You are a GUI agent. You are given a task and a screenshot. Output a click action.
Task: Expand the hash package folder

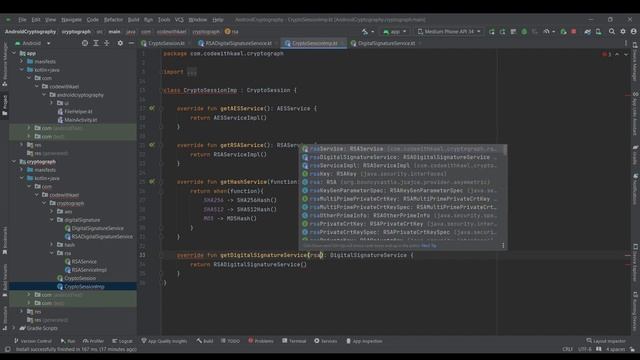point(52,244)
